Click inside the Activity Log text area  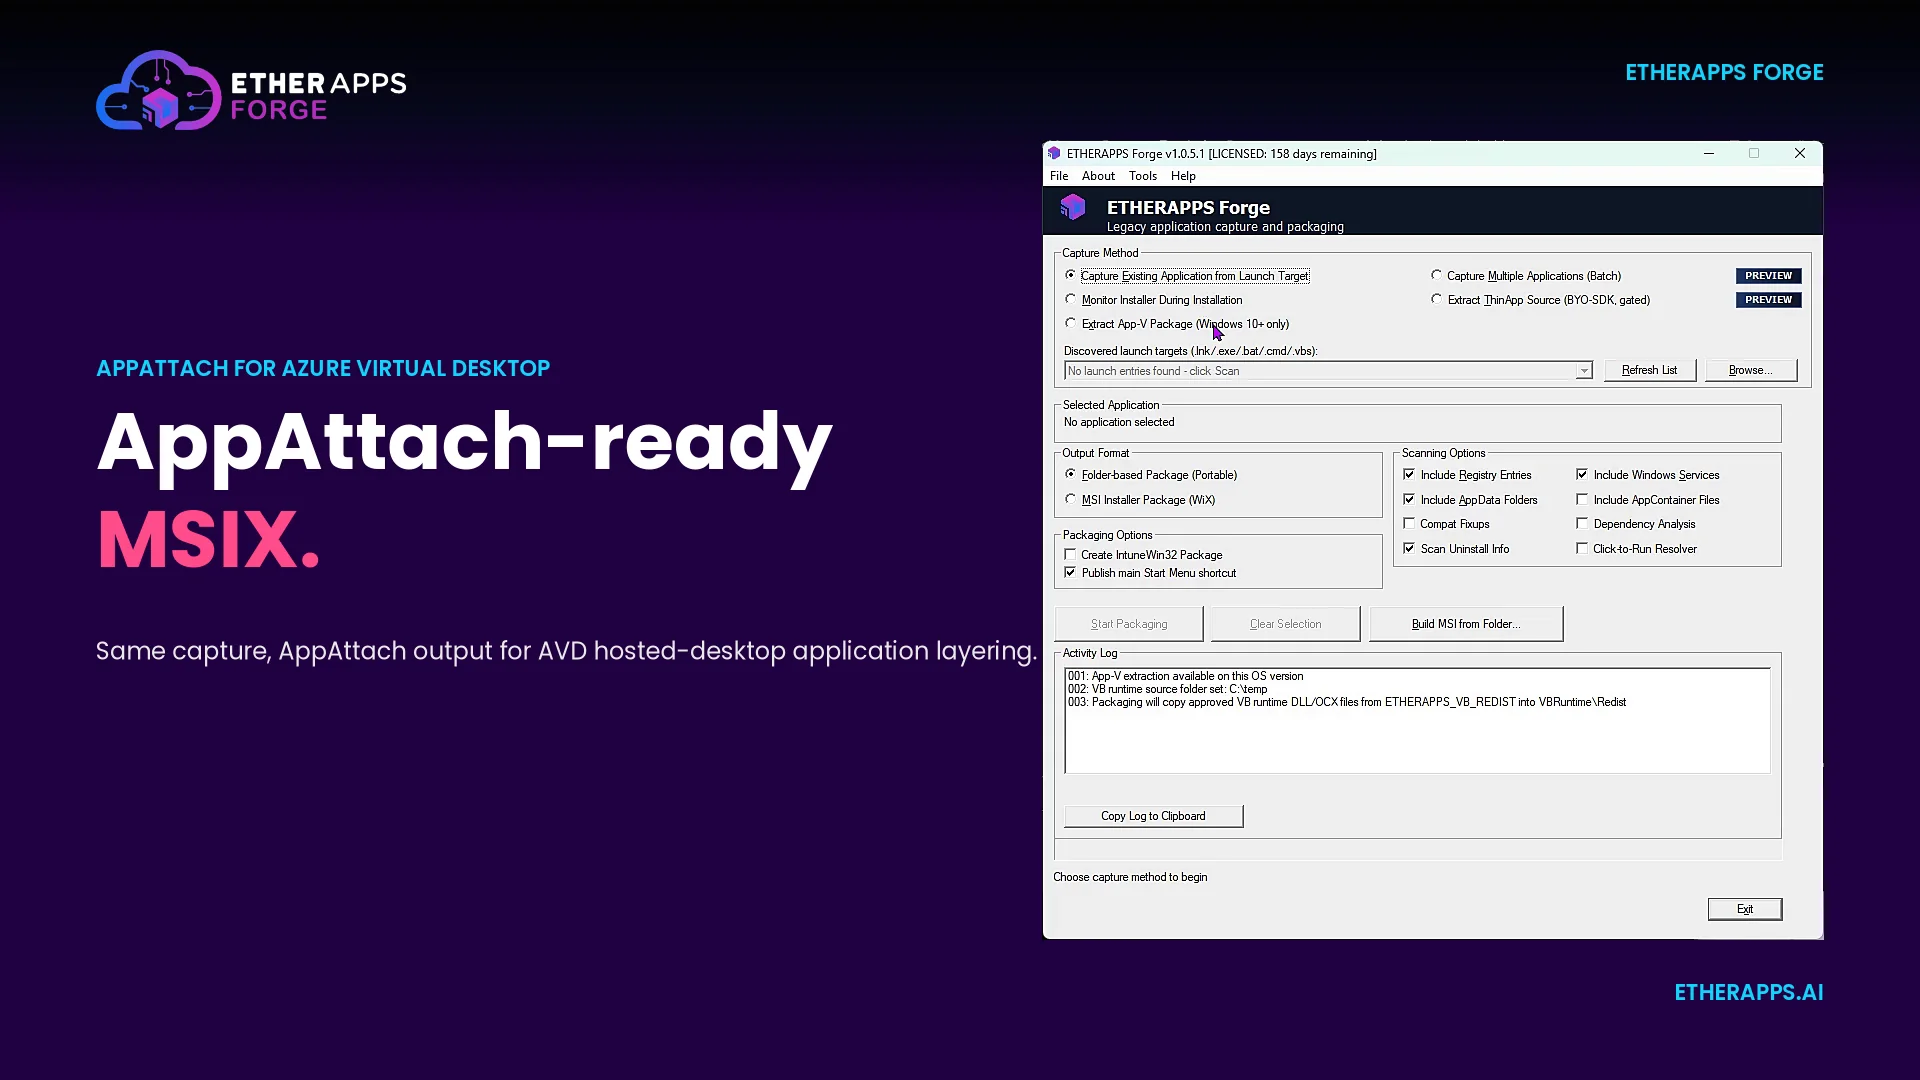click(1417, 720)
